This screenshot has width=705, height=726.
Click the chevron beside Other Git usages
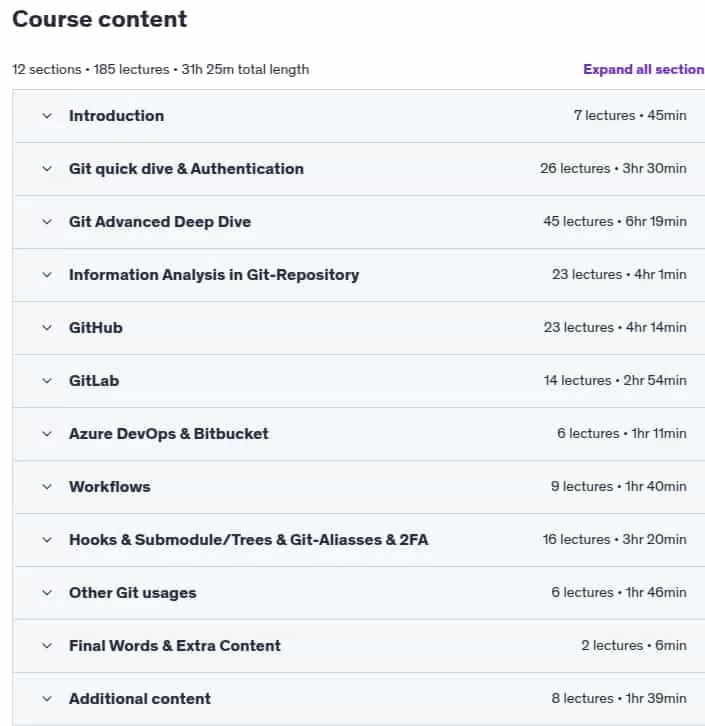[x=47, y=593]
